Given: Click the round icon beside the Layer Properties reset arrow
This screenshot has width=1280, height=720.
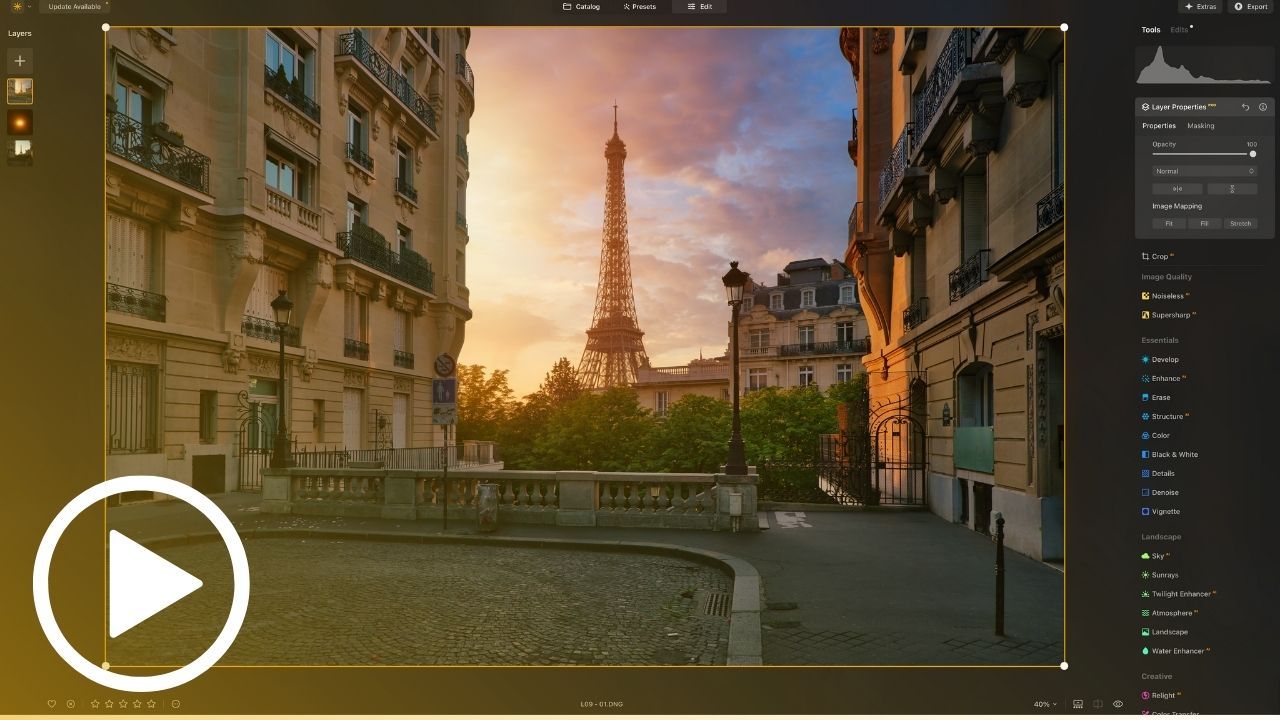Looking at the screenshot, I should [x=1263, y=107].
